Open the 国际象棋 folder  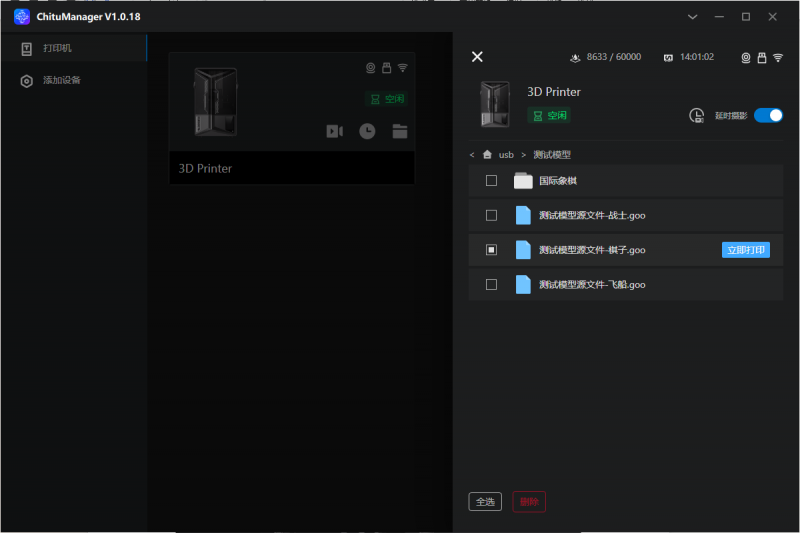click(558, 181)
